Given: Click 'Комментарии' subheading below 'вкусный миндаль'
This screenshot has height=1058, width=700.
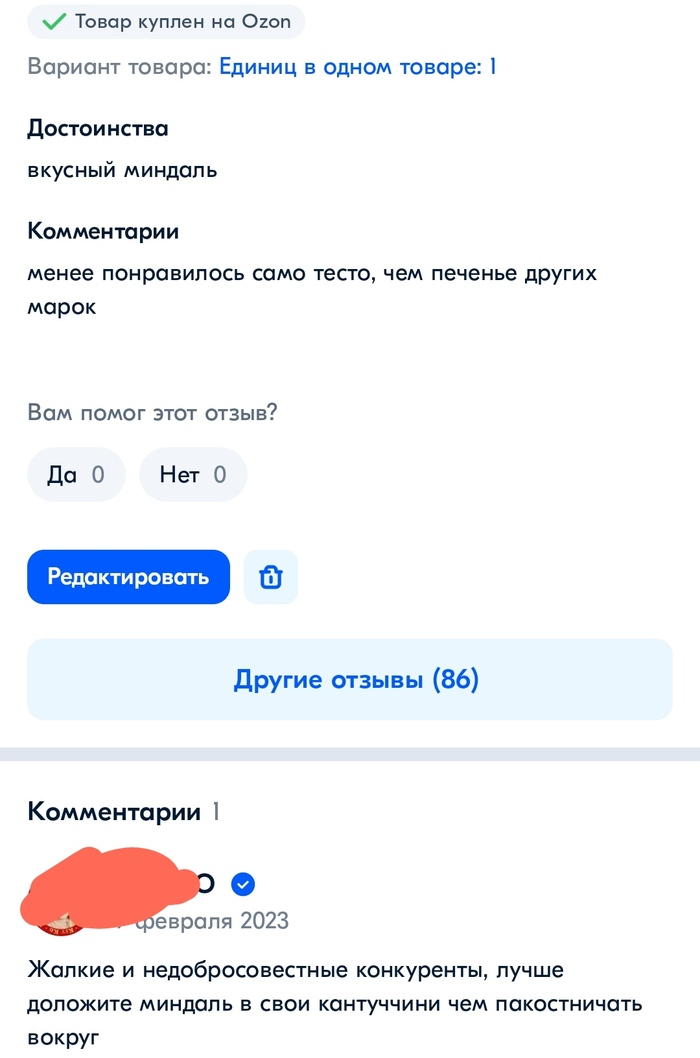Looking at the screenshot, I should (103, 232).
